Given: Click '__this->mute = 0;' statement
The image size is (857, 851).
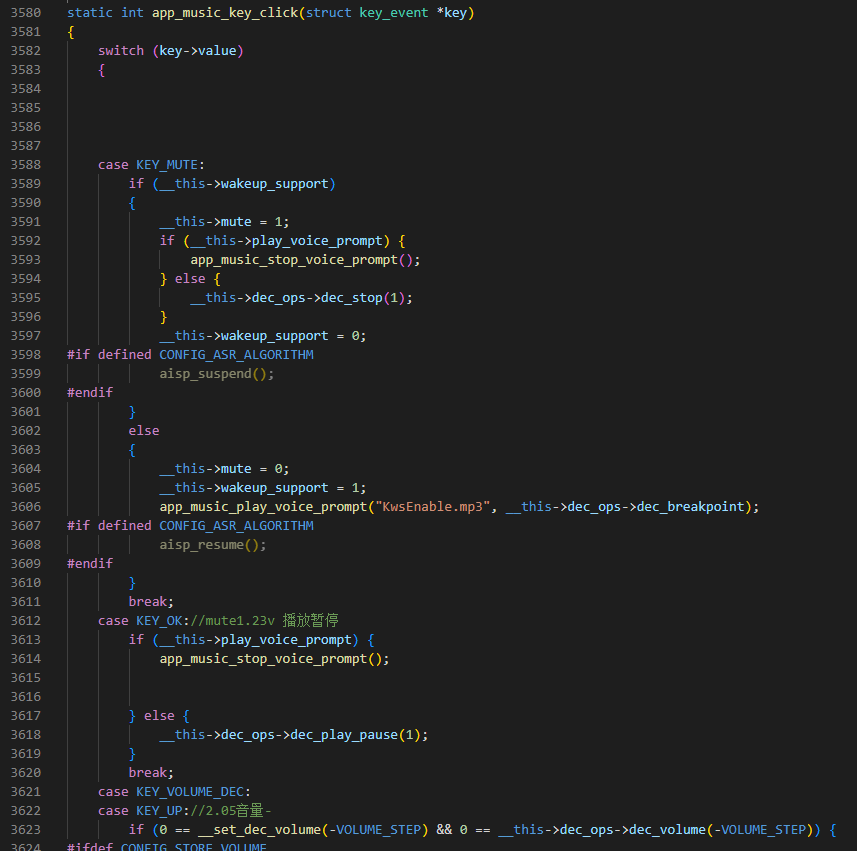Looking at the screenshot, I should click(x=224, y=468).
